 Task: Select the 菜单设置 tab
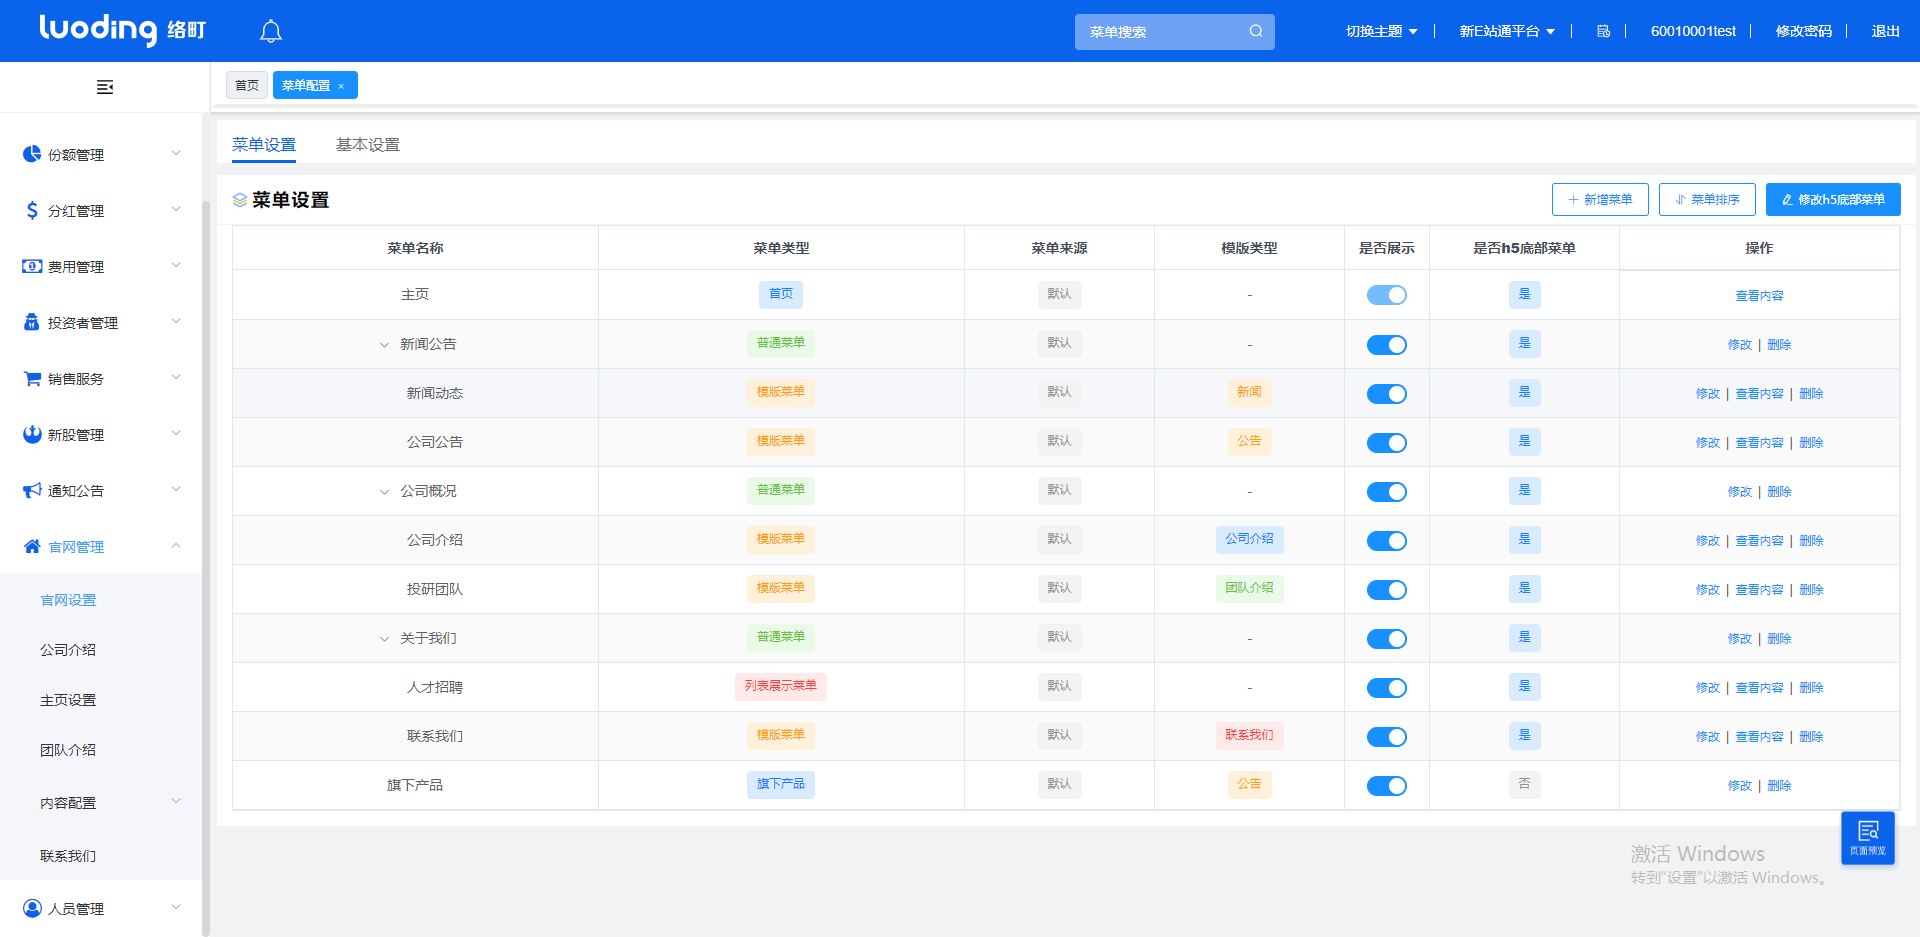coord(264,144)
